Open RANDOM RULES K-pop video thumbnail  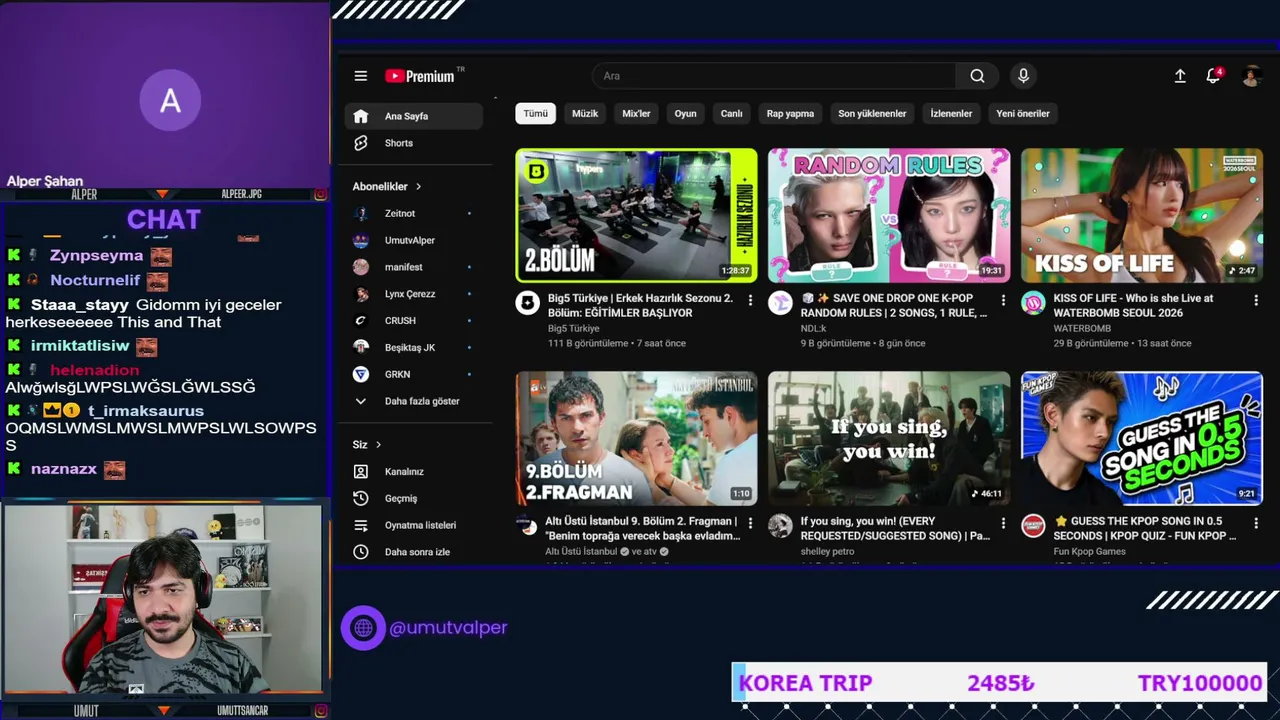click(889, 215)
